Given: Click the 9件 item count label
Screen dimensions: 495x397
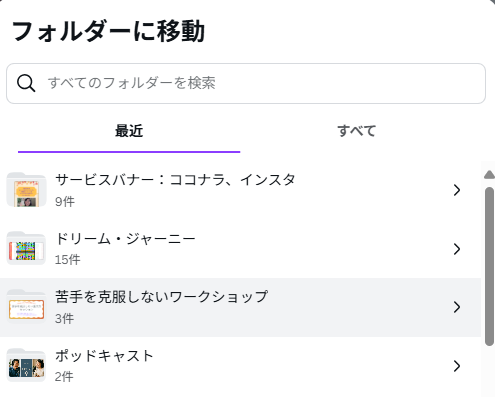Looking at the screenshot, I should point(65,201).
